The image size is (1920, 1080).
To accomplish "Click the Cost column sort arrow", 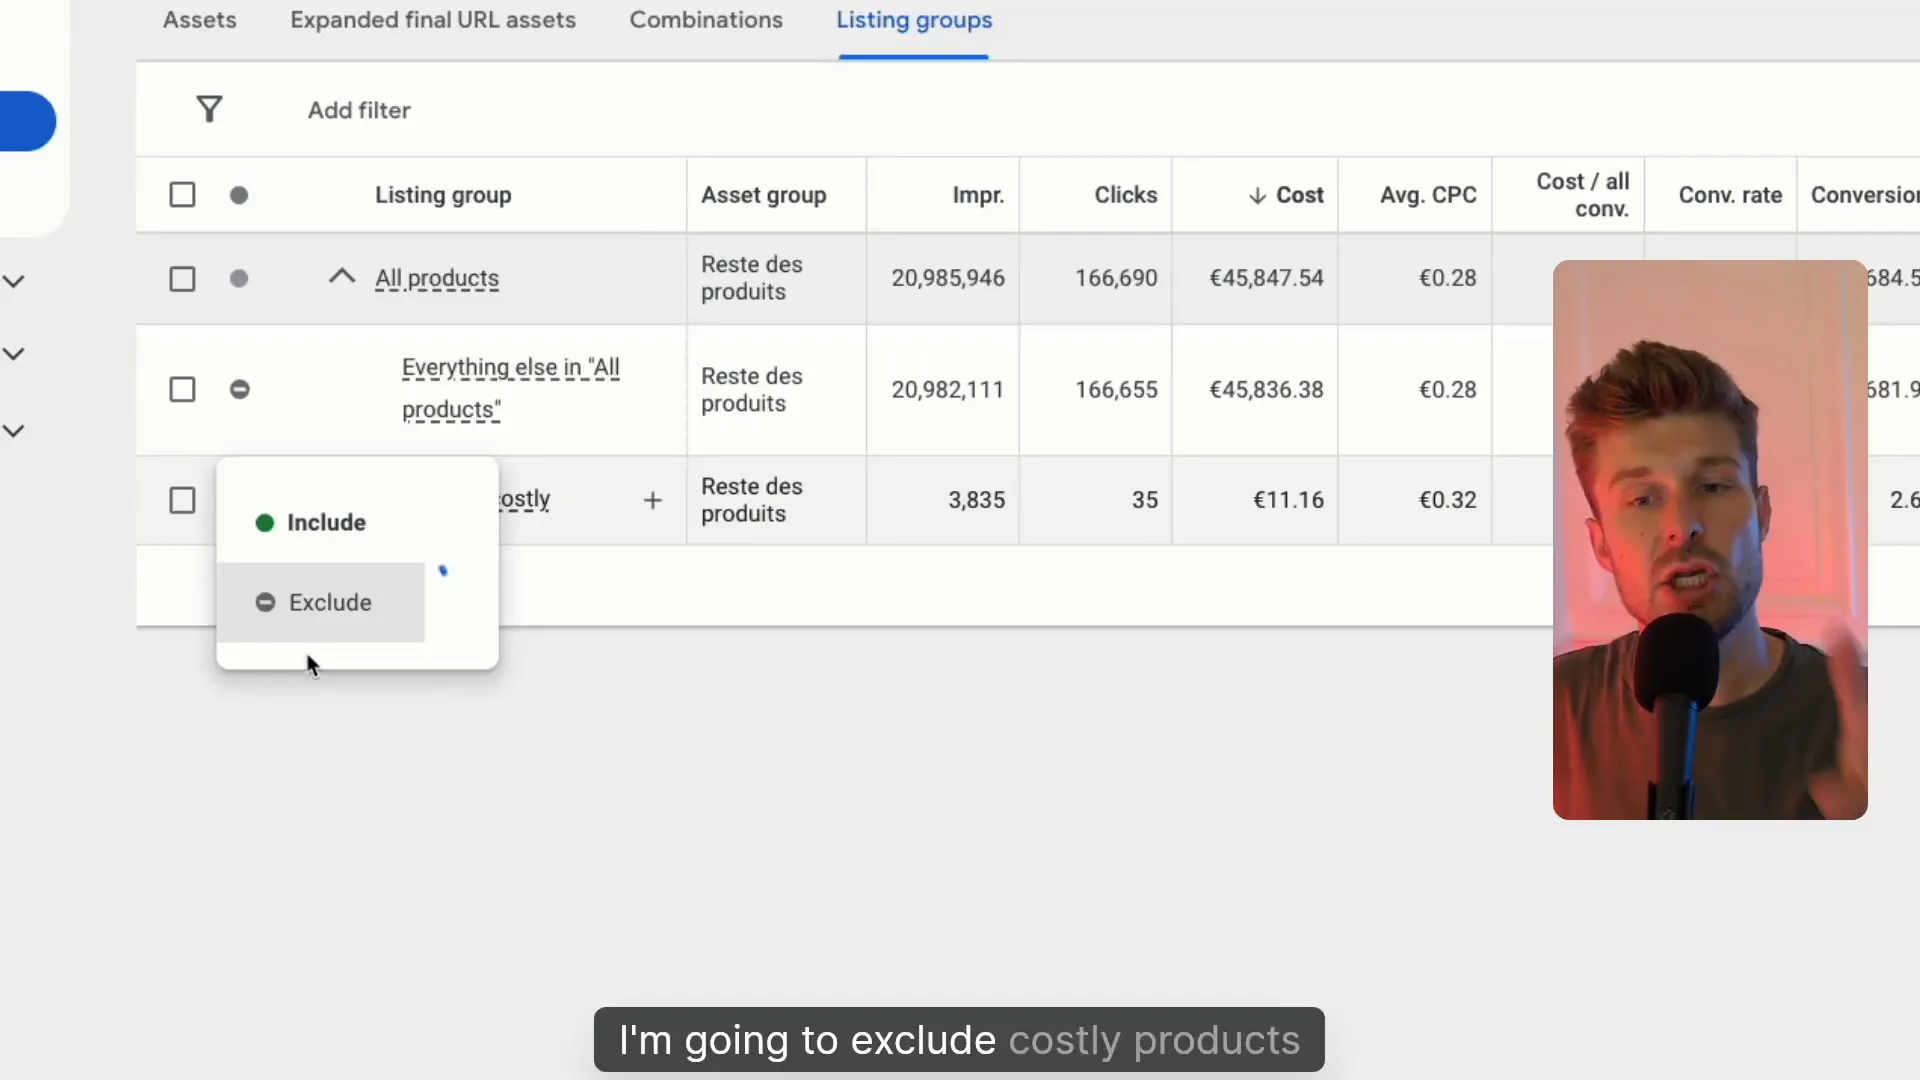I will tap(1257, 195).
